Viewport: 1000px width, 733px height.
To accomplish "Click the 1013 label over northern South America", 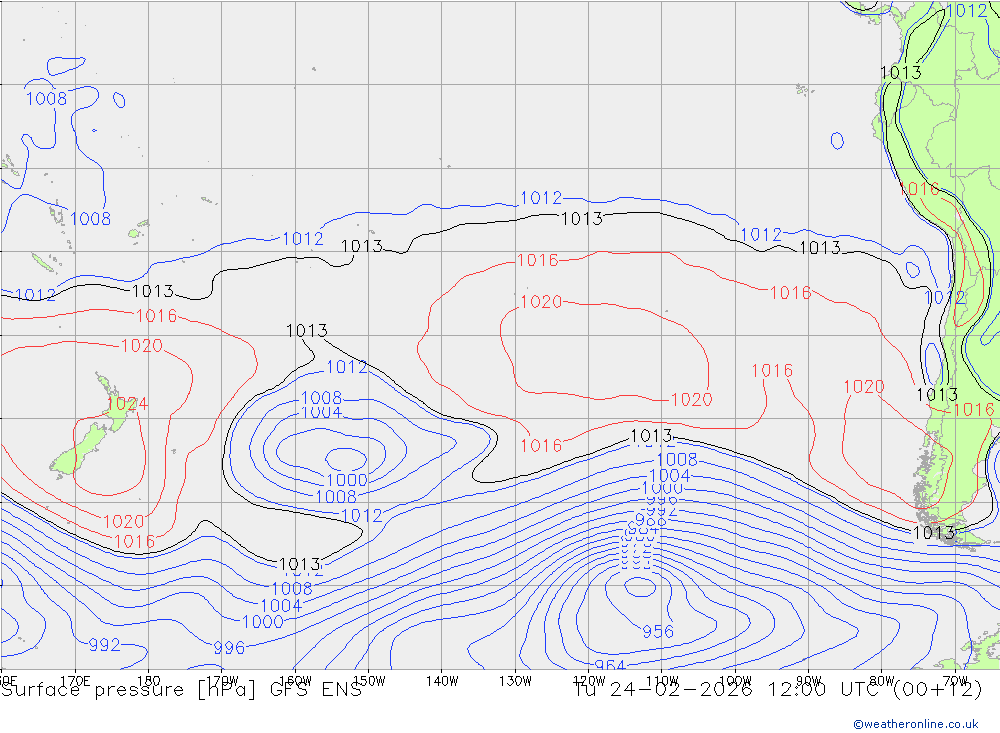I will coord(900,72).
